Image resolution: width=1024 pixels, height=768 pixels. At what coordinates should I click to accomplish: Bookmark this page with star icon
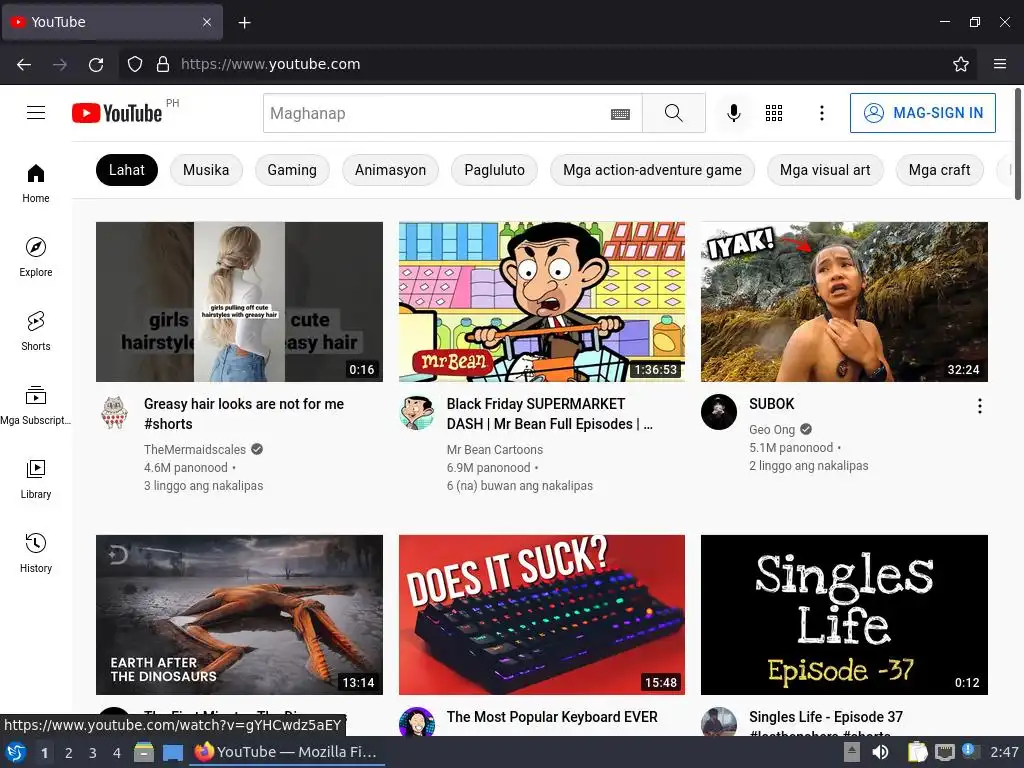click(961, 64)
